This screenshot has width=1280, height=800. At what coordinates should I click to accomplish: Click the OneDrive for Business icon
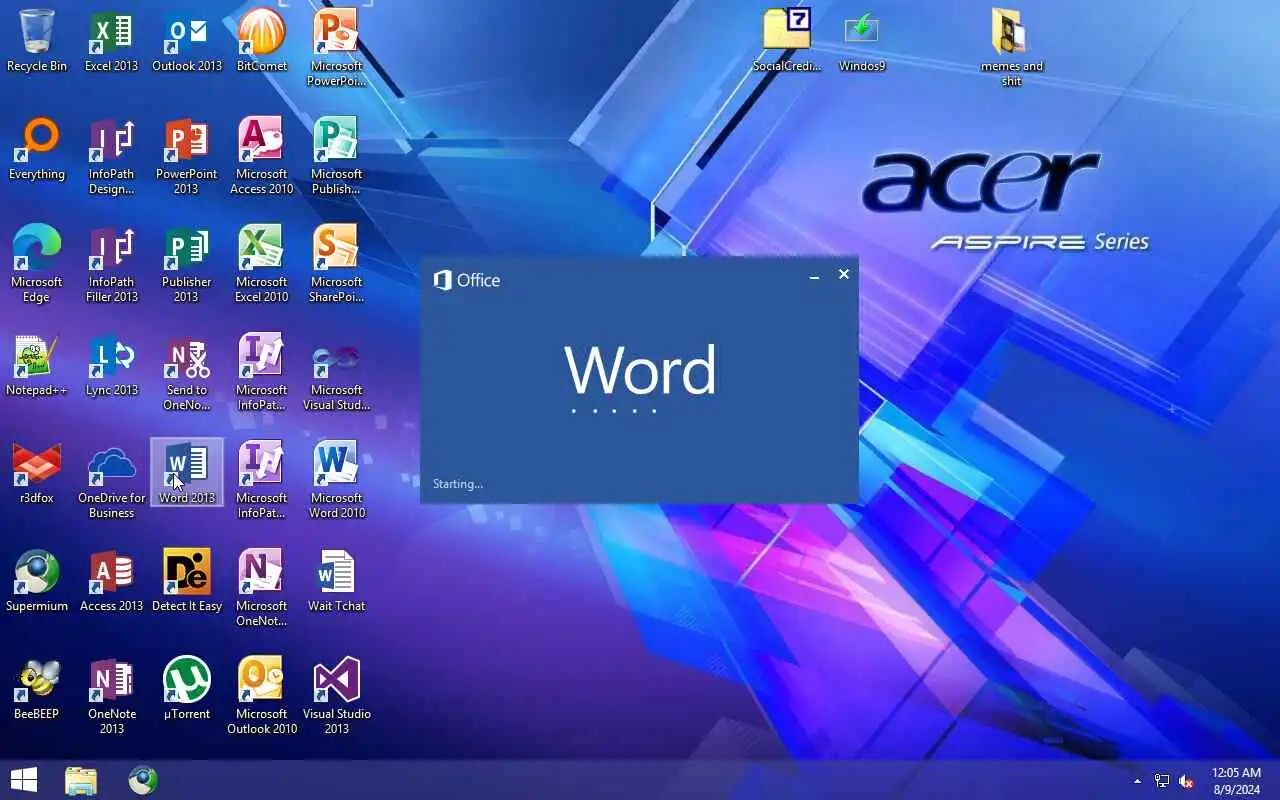[x=112, y=479]
